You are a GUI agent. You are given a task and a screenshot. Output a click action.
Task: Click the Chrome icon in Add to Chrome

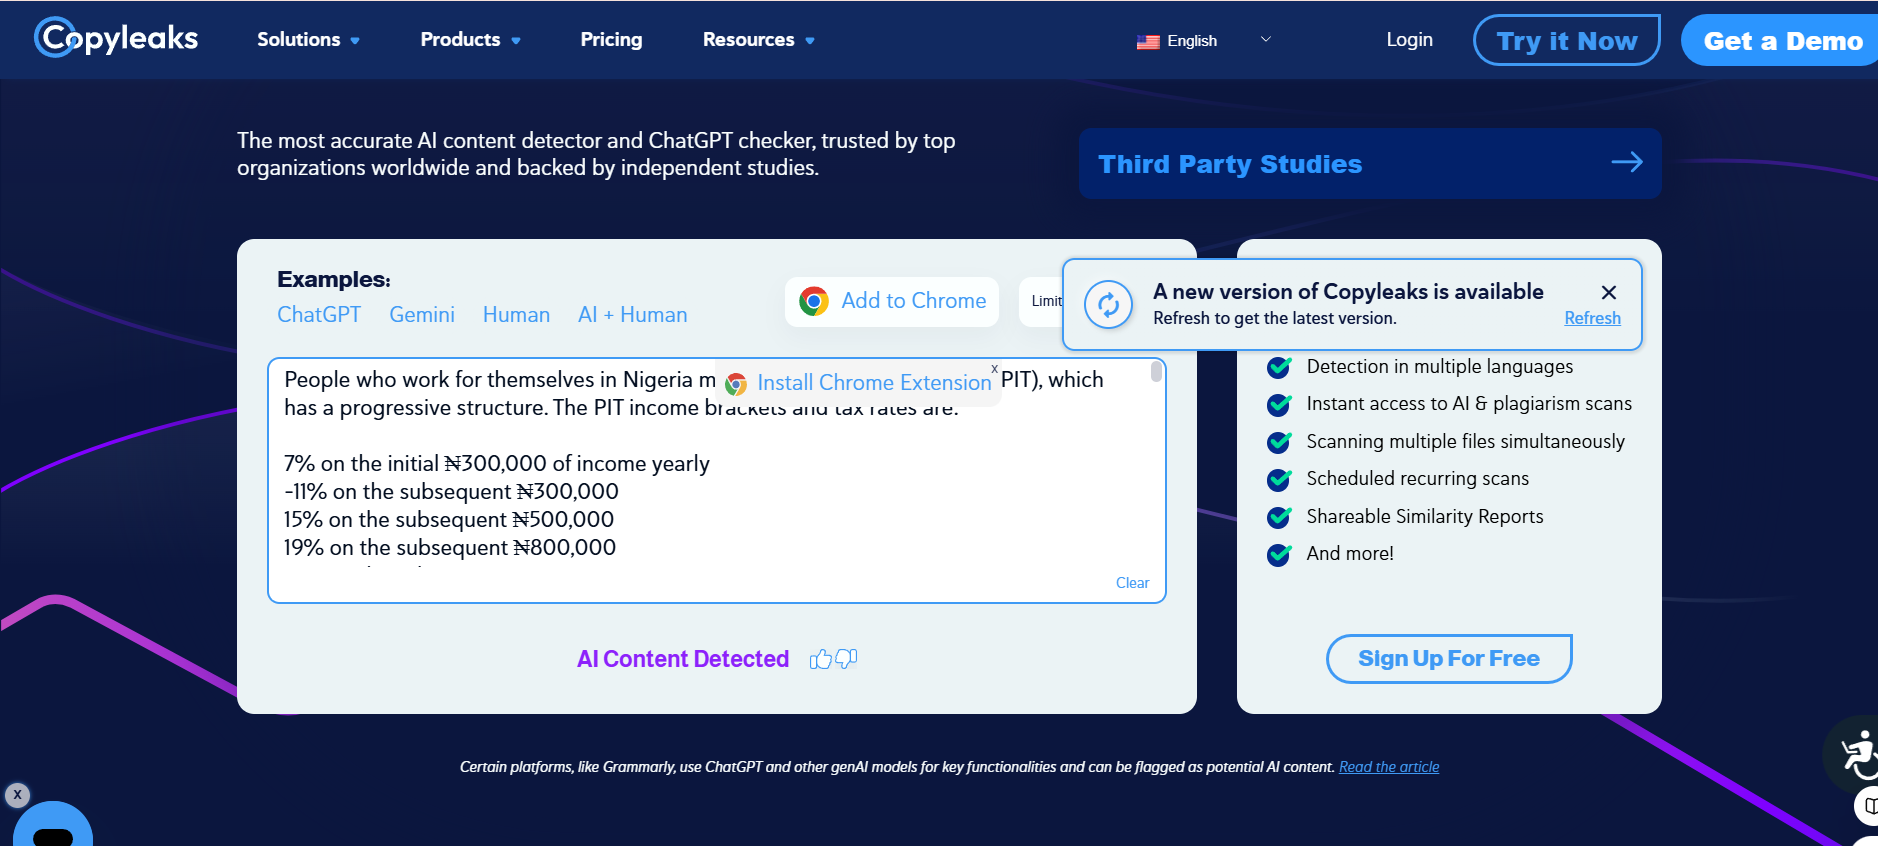pos(814,301)
